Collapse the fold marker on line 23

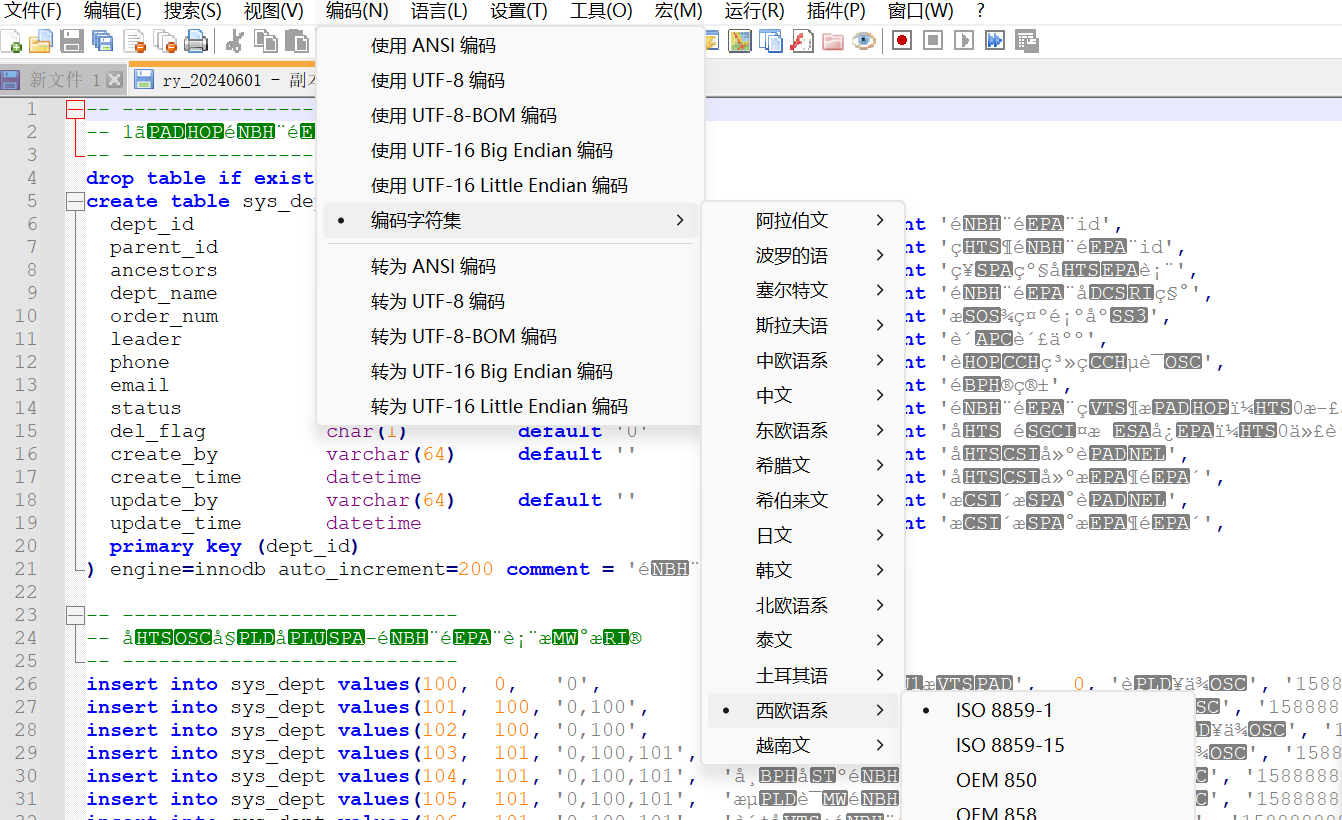click(x=75, y=615)
